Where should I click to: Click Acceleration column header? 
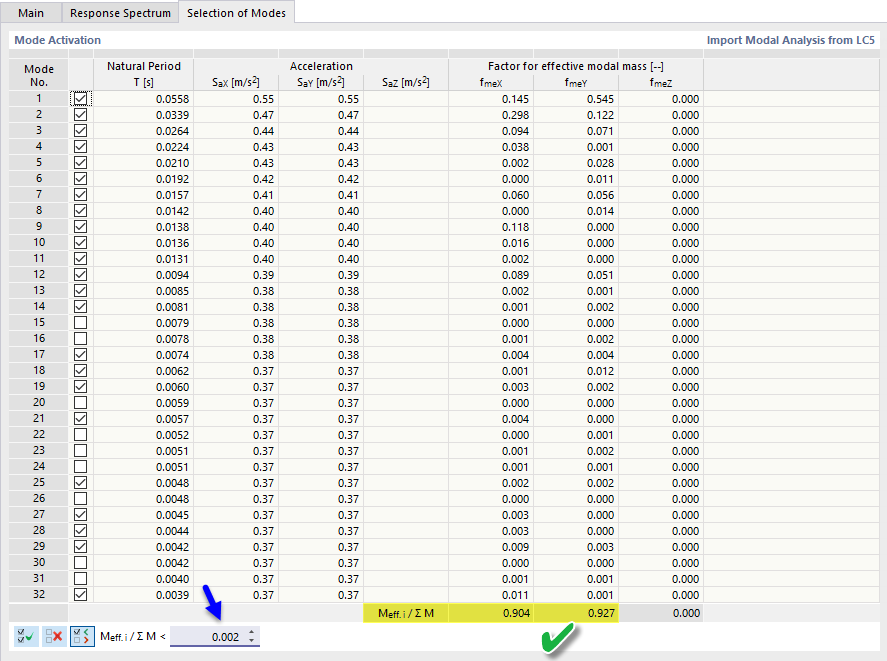coord(321,66)
